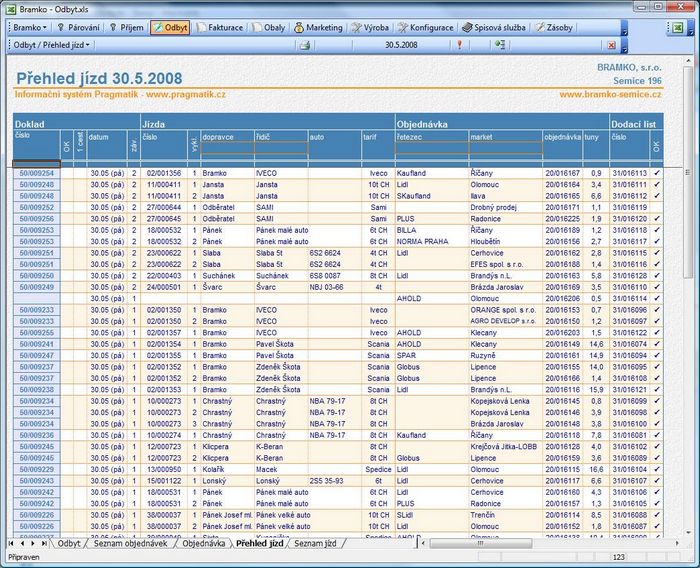Toggle the OK checkmark for delivery note 31/016104
The height and width of the screenshot is (568, 700).
click(x=657, y=469)
